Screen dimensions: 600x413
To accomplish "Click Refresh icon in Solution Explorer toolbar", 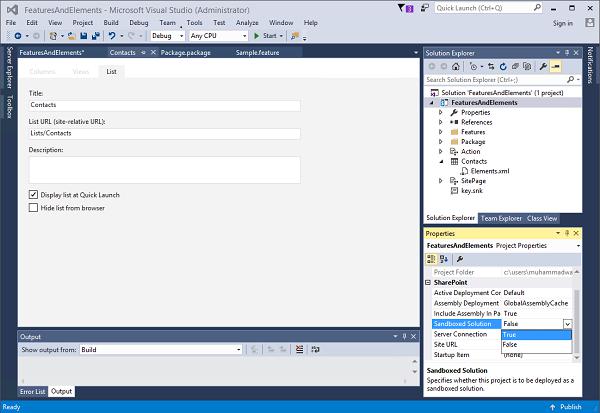I will click(503, 67).
